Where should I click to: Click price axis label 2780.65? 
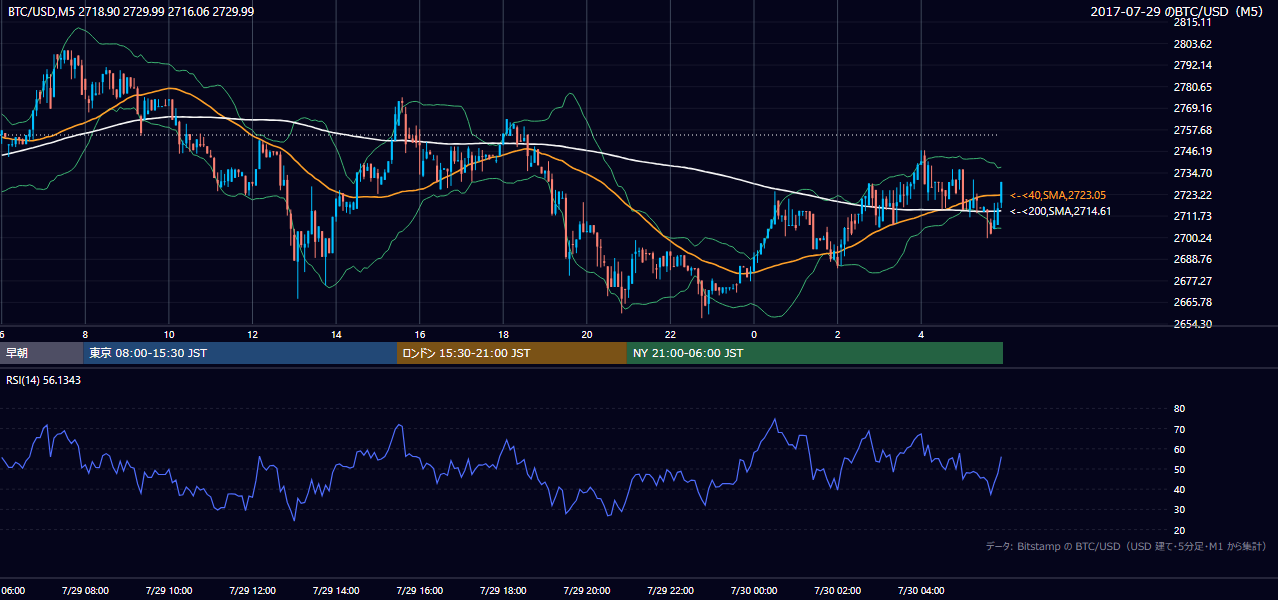tap(1192, 87)
